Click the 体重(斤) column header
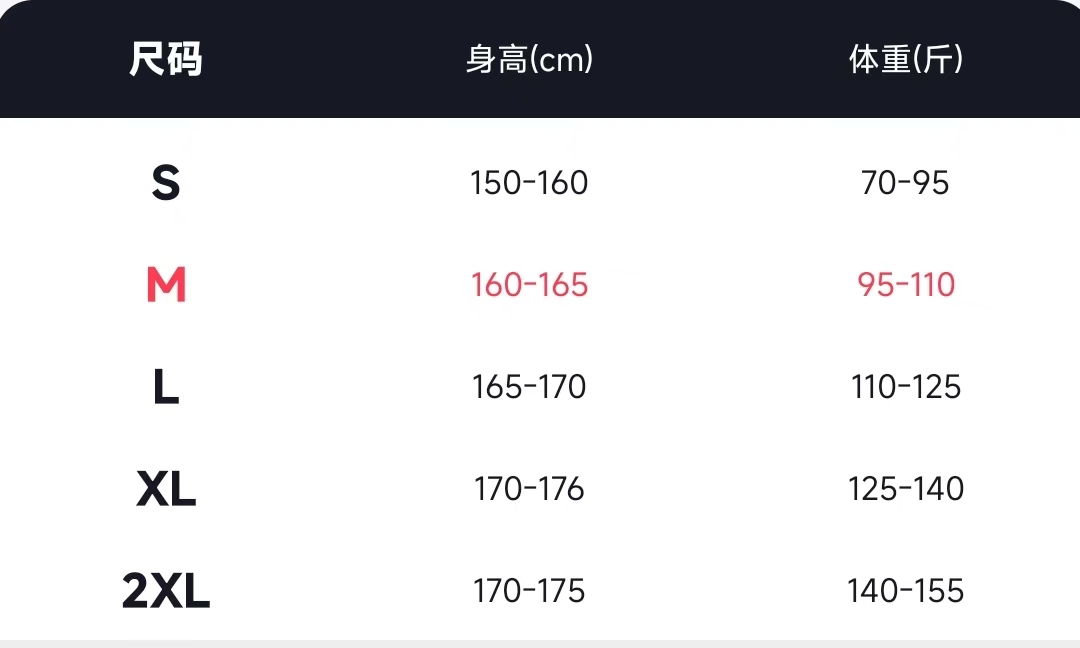The width and height of the screenshot is (1080, 648). click(906, 60)
